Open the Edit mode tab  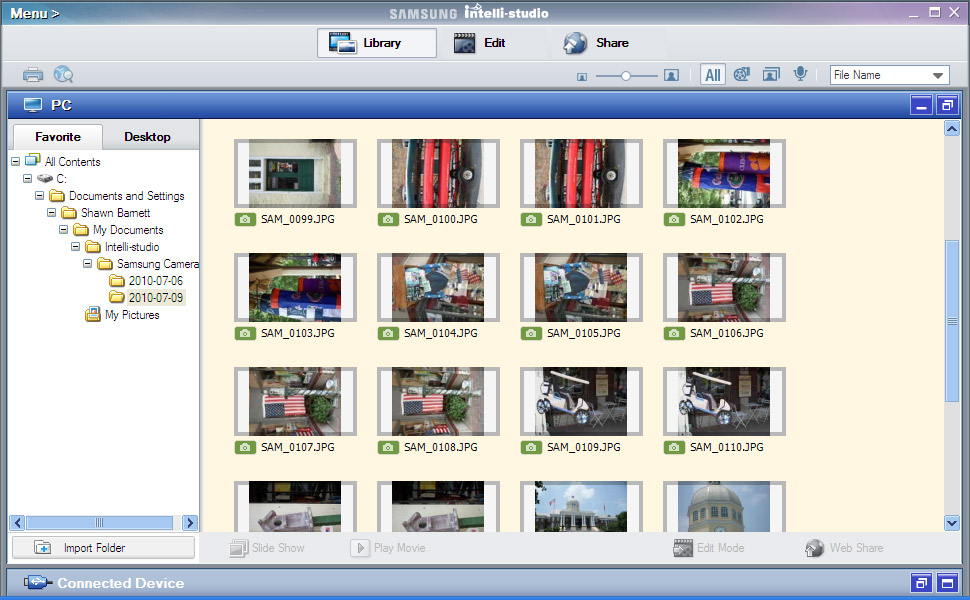point(480,43)
